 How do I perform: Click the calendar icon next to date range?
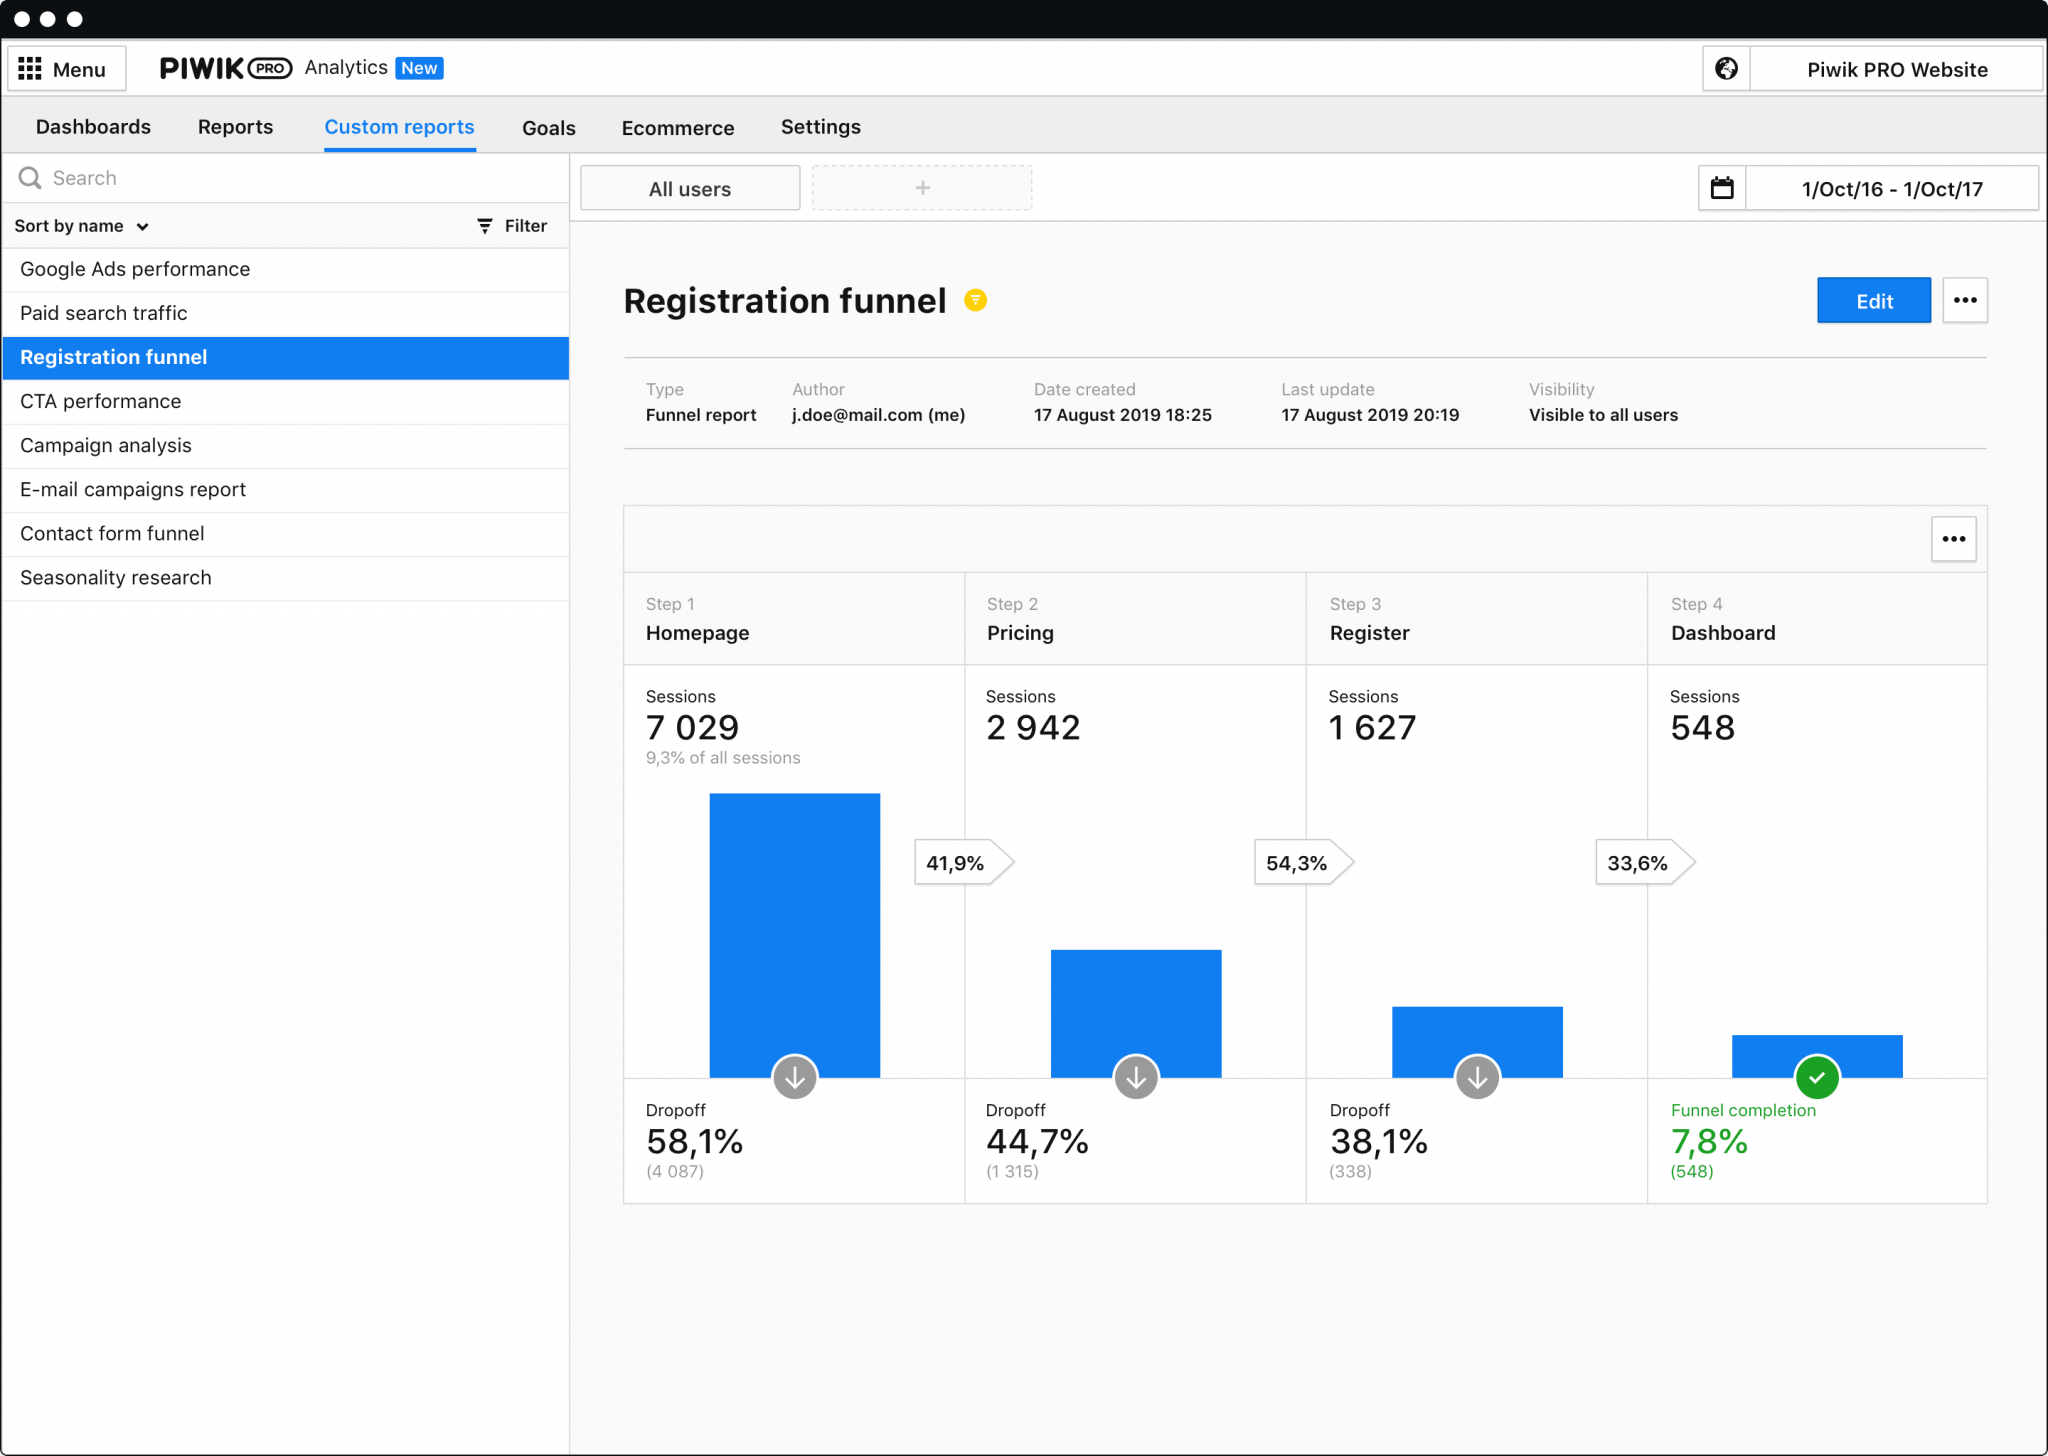tap(1722, 187)
